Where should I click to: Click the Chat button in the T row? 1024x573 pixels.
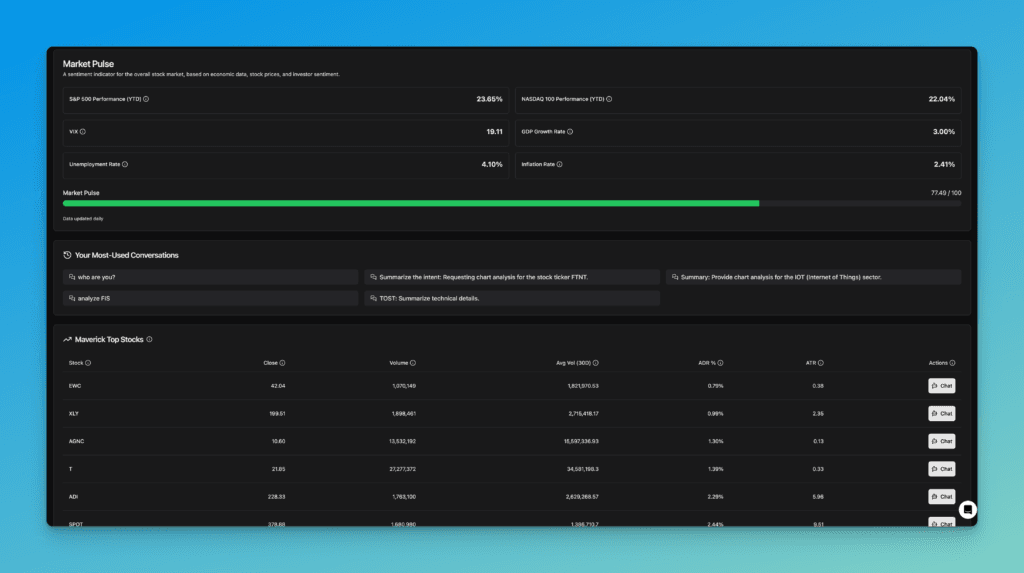(942, 468)
